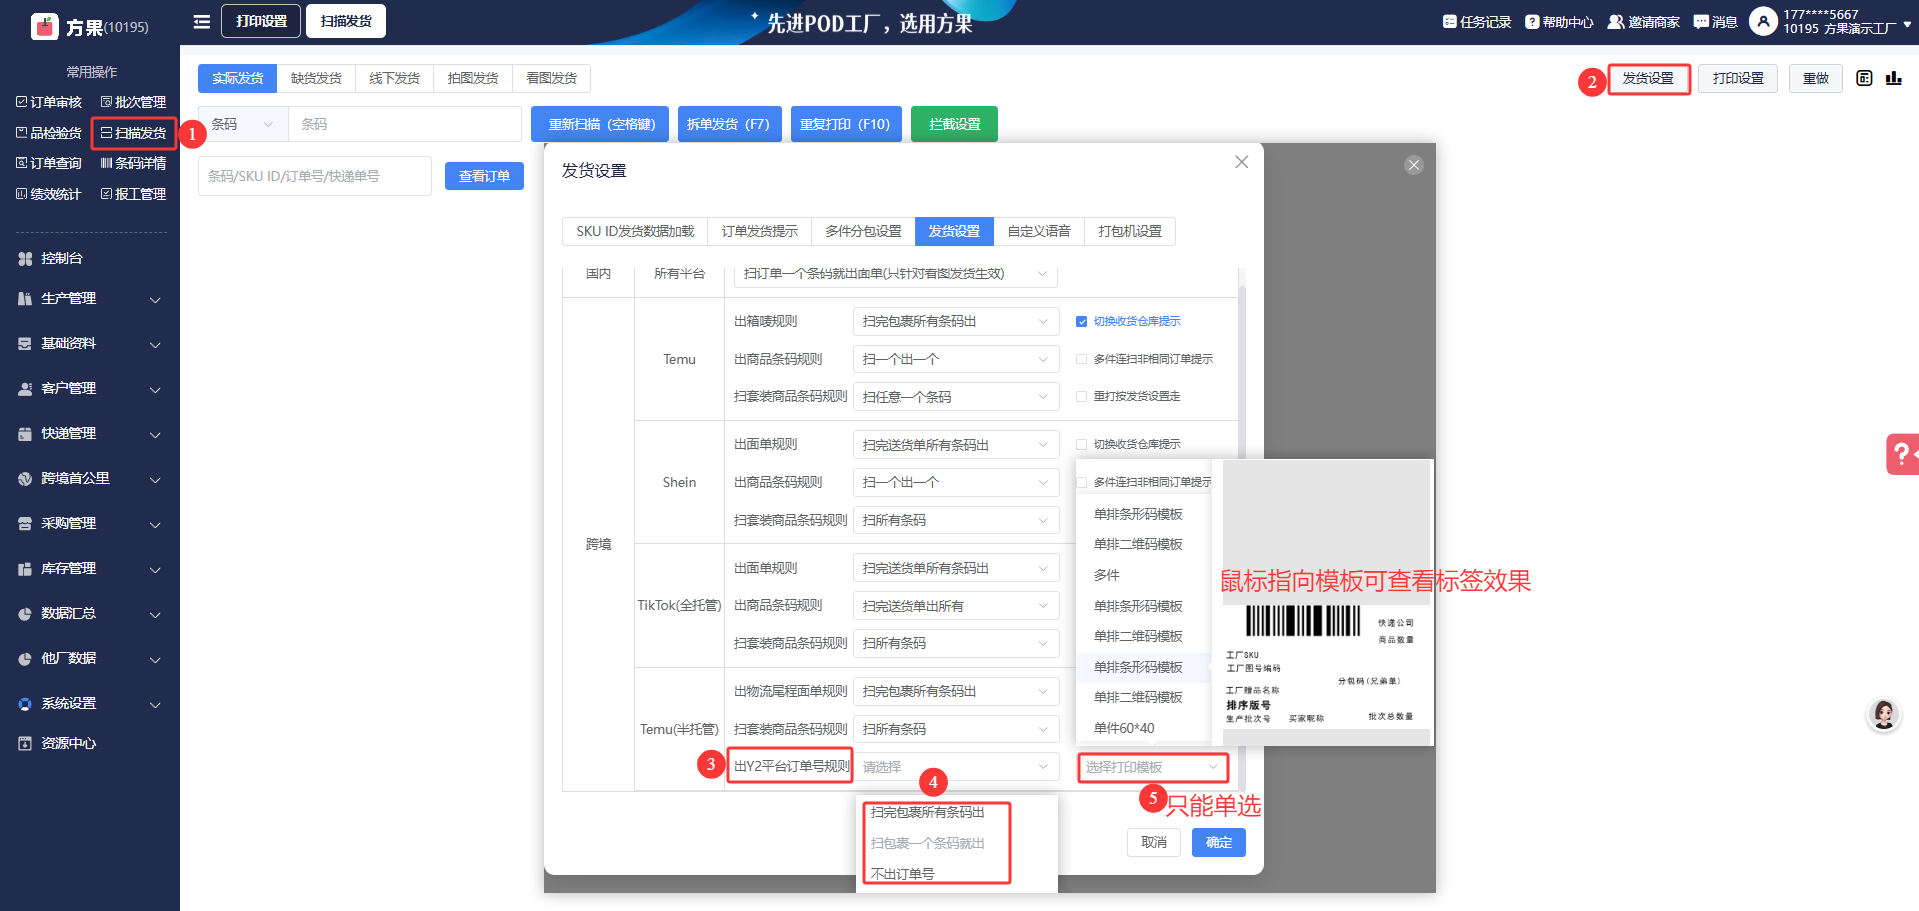The width and height of the screenshot is (1919, 911).
Task: Open Temu 出箱唛规则 dropdown
Action: (954, 321)
